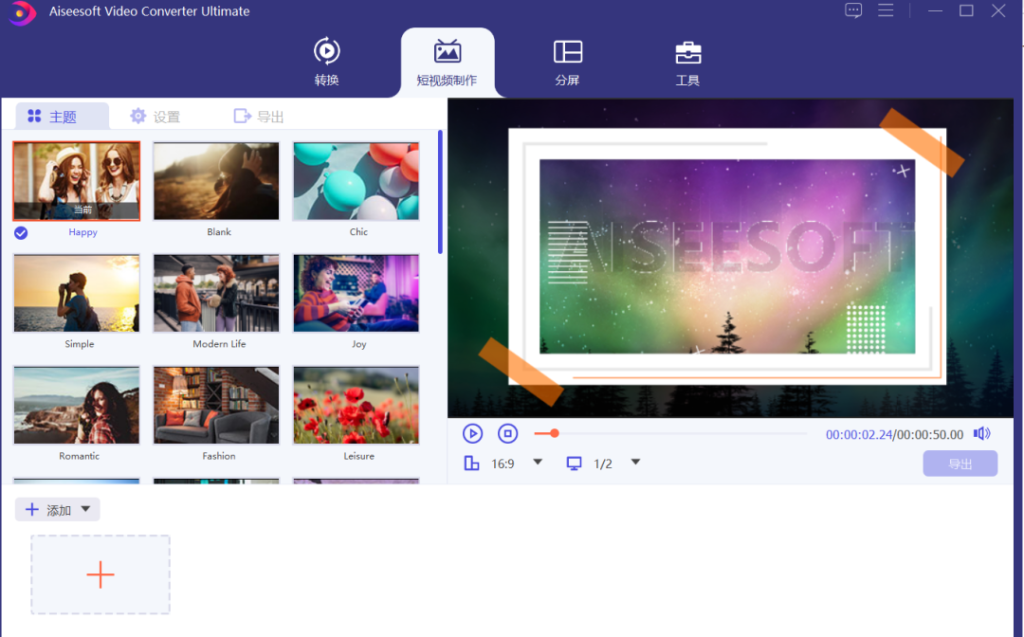Switch to the 设置 settings sub-tab

[x=155, y=116]
